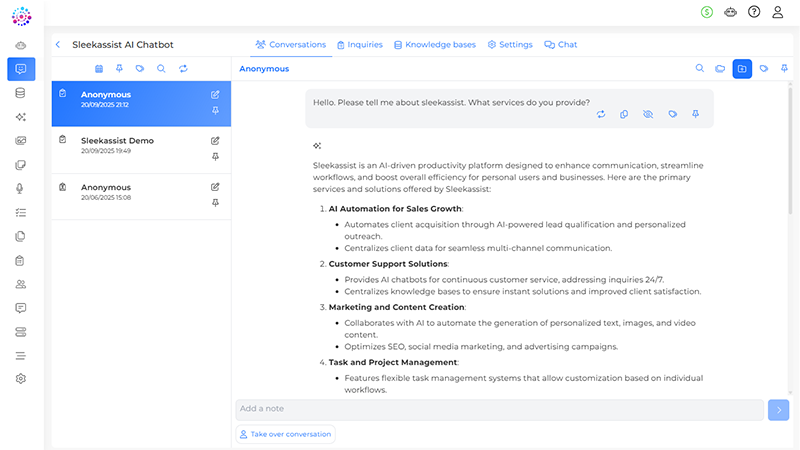The height and width of the screenshot is (450, 800).
Task: Click the robot icon in top bar
Action: [731, 12]
